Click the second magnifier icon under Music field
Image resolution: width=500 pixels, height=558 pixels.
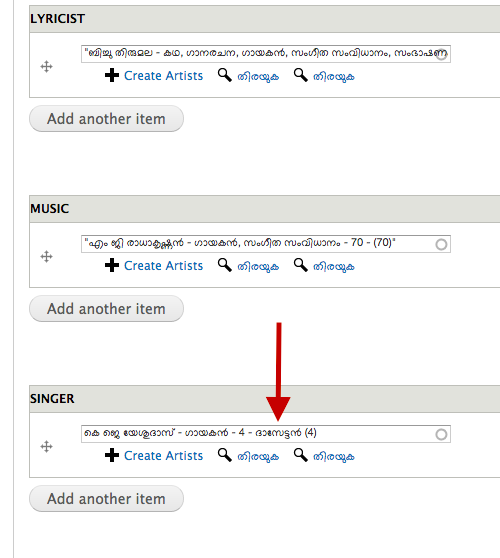[300, 265]
